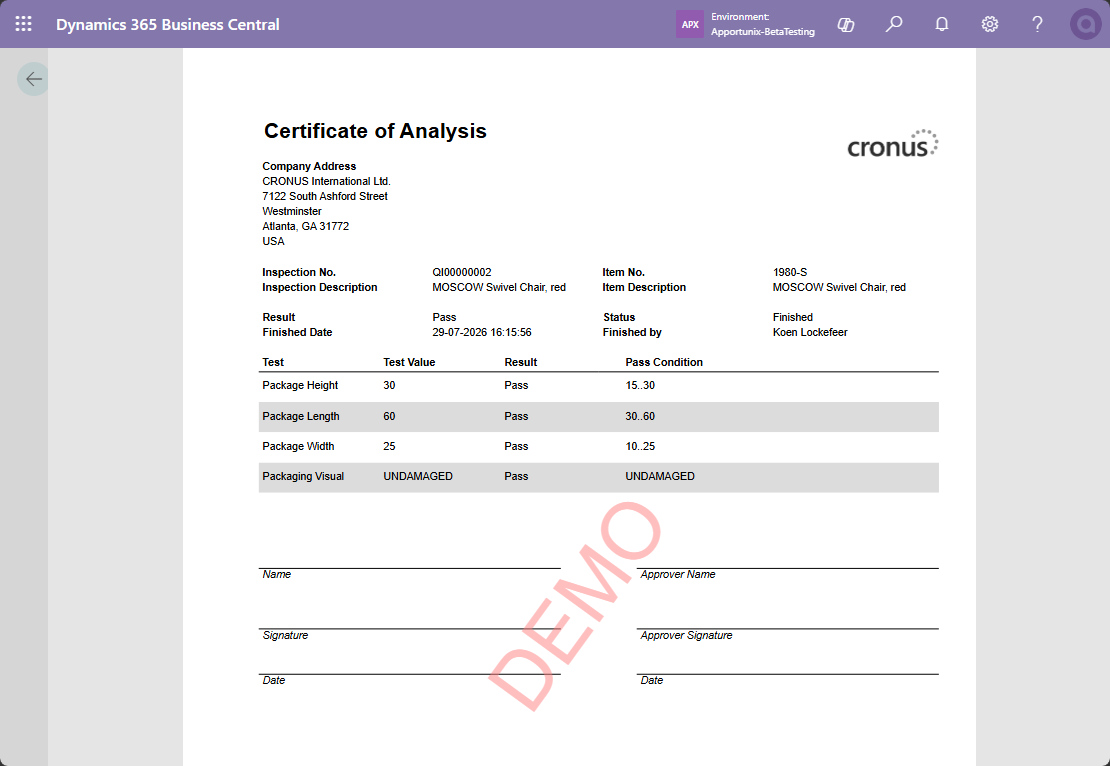Open the settings gear menu
This screenshot has width=1110, height=766.
pos(990,24)
